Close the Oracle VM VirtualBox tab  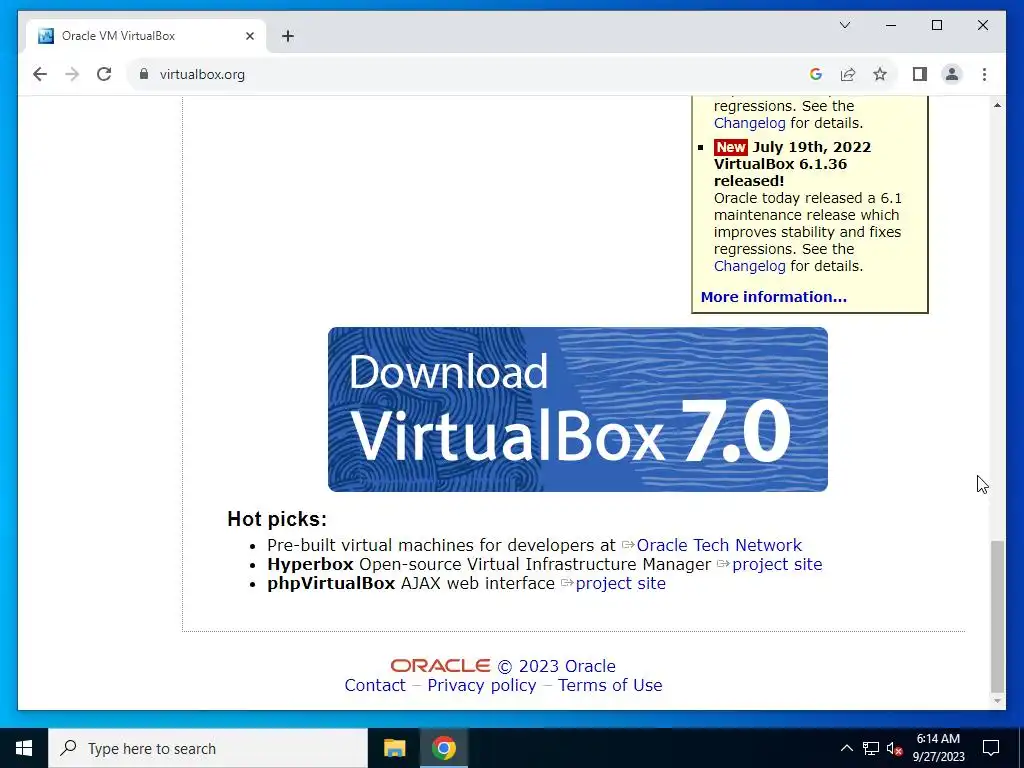pyautogui.click(x=249, y=36)
